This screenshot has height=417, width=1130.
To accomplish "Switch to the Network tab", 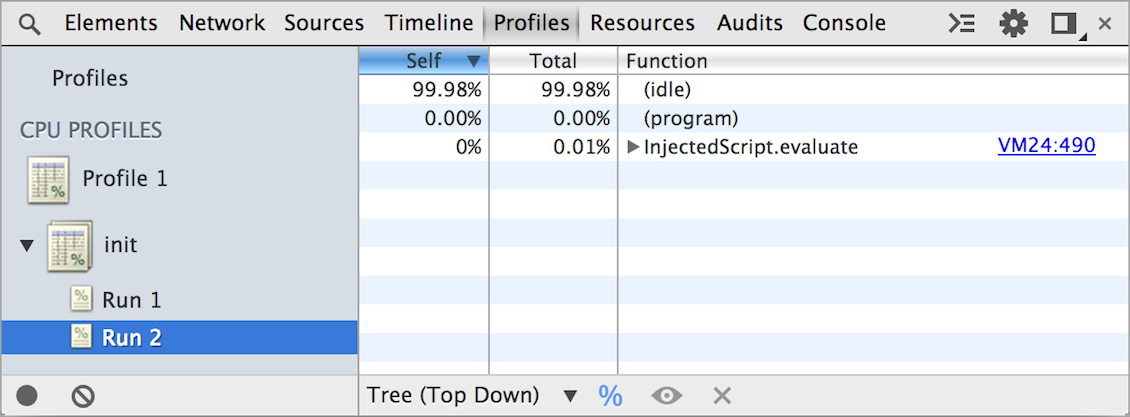I will [x=221, y=23].
